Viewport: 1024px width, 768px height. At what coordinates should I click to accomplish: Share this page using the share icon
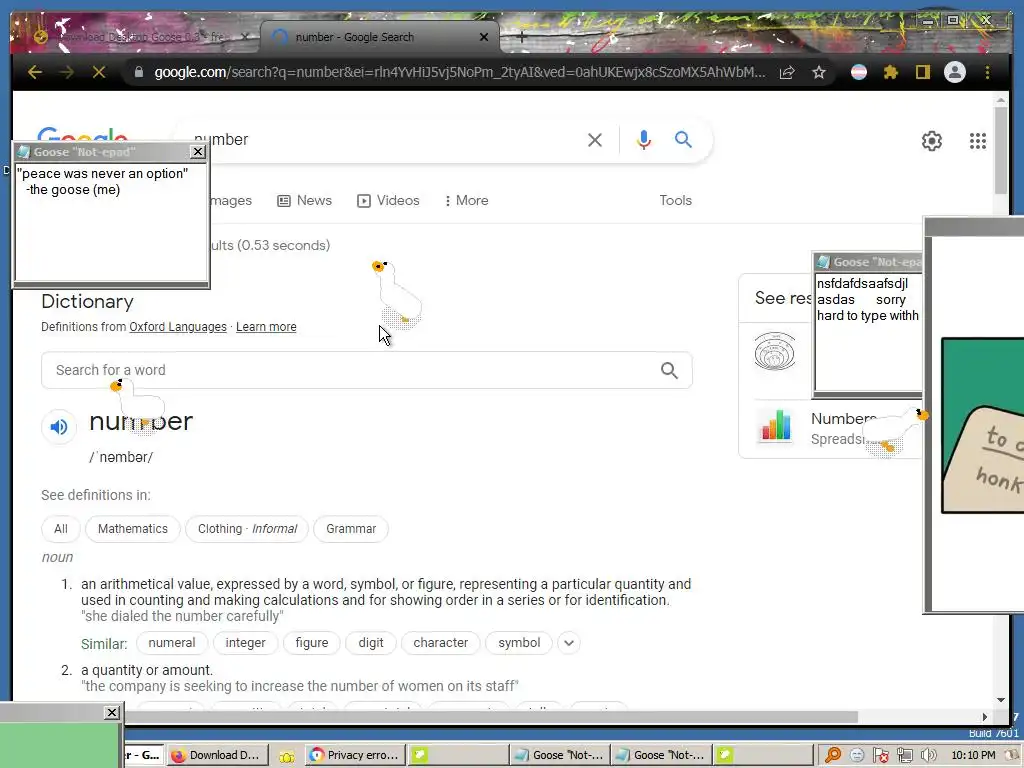(x=787, y=72)
